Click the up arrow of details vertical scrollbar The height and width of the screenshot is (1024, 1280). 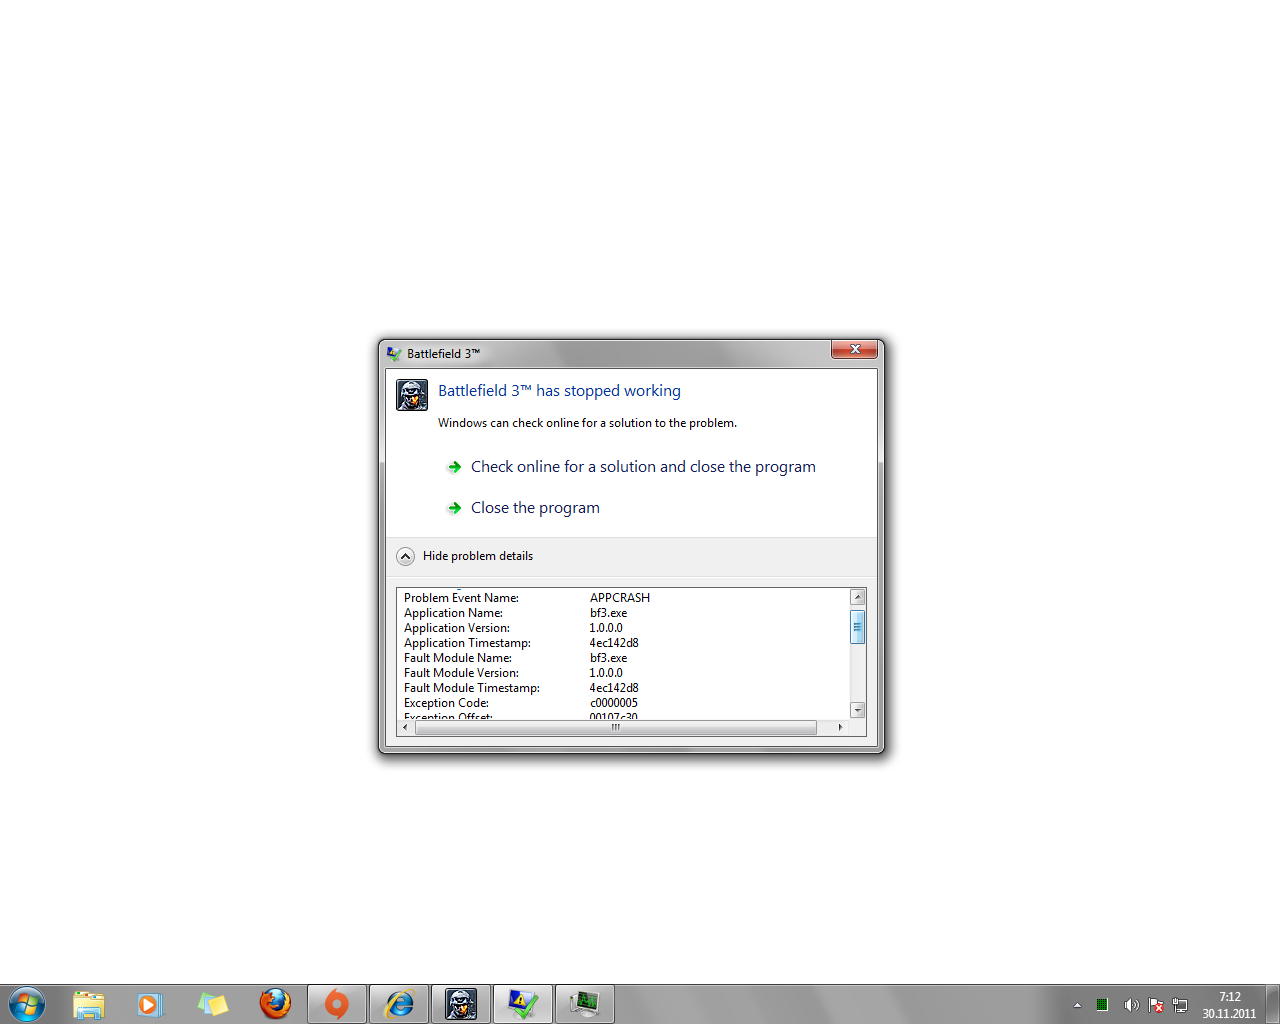pyautogui.click(x=857, y=597)
